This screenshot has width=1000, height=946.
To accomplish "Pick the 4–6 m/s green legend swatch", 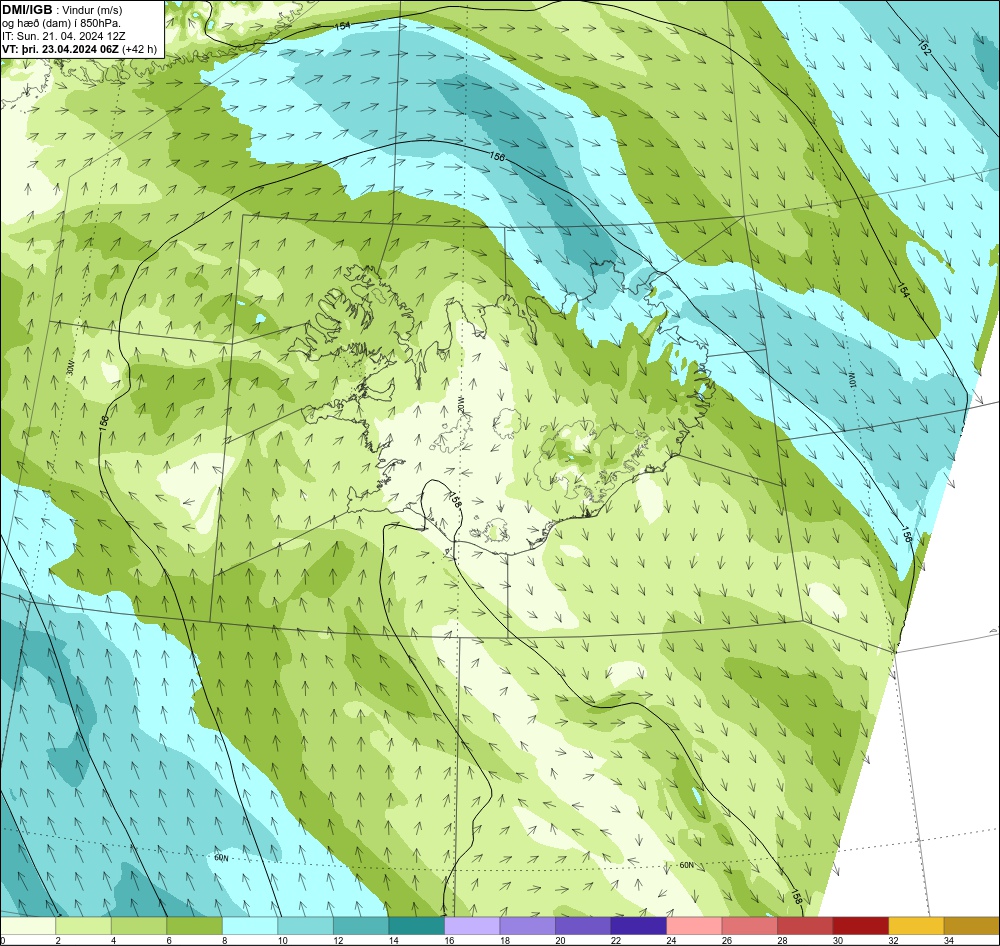I will click(x=139, y=926).
